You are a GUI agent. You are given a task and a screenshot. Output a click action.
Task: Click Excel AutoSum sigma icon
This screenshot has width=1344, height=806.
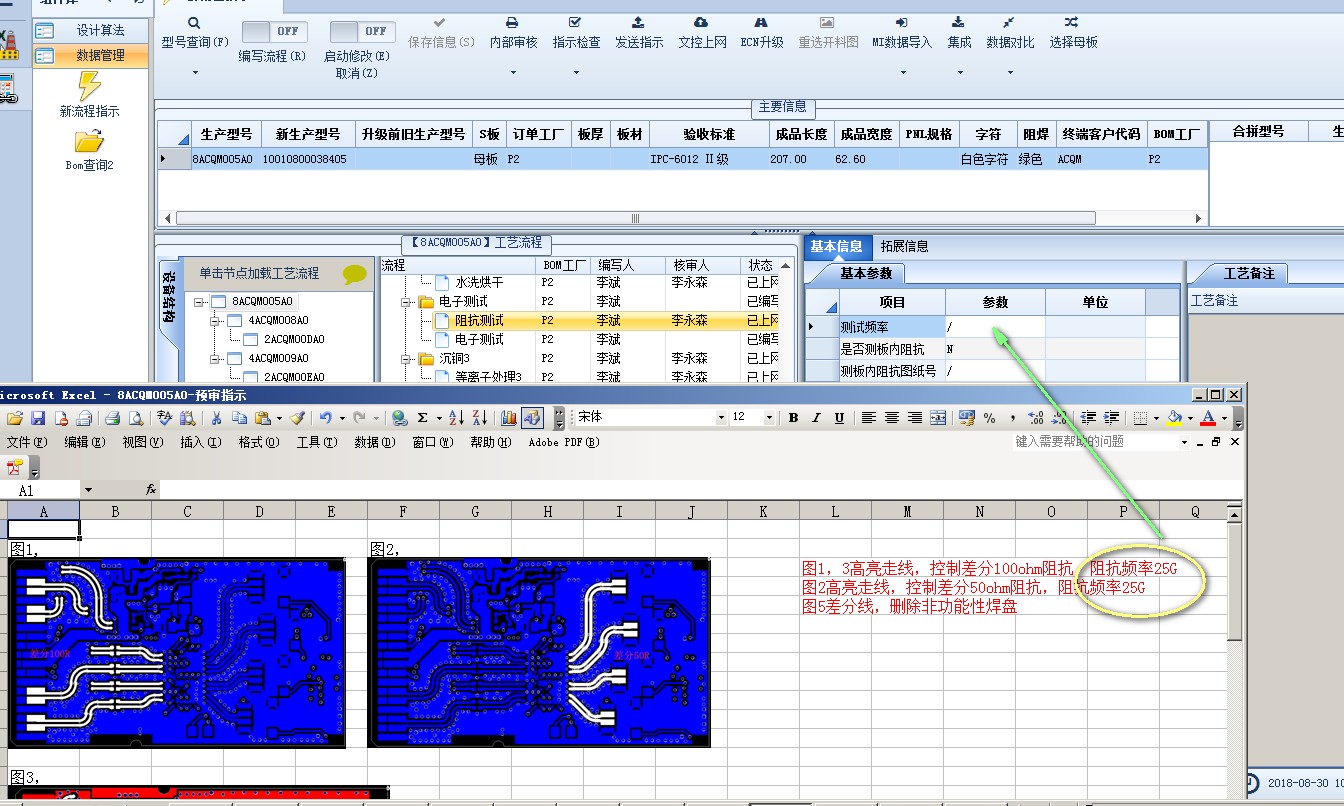point(423,418)
